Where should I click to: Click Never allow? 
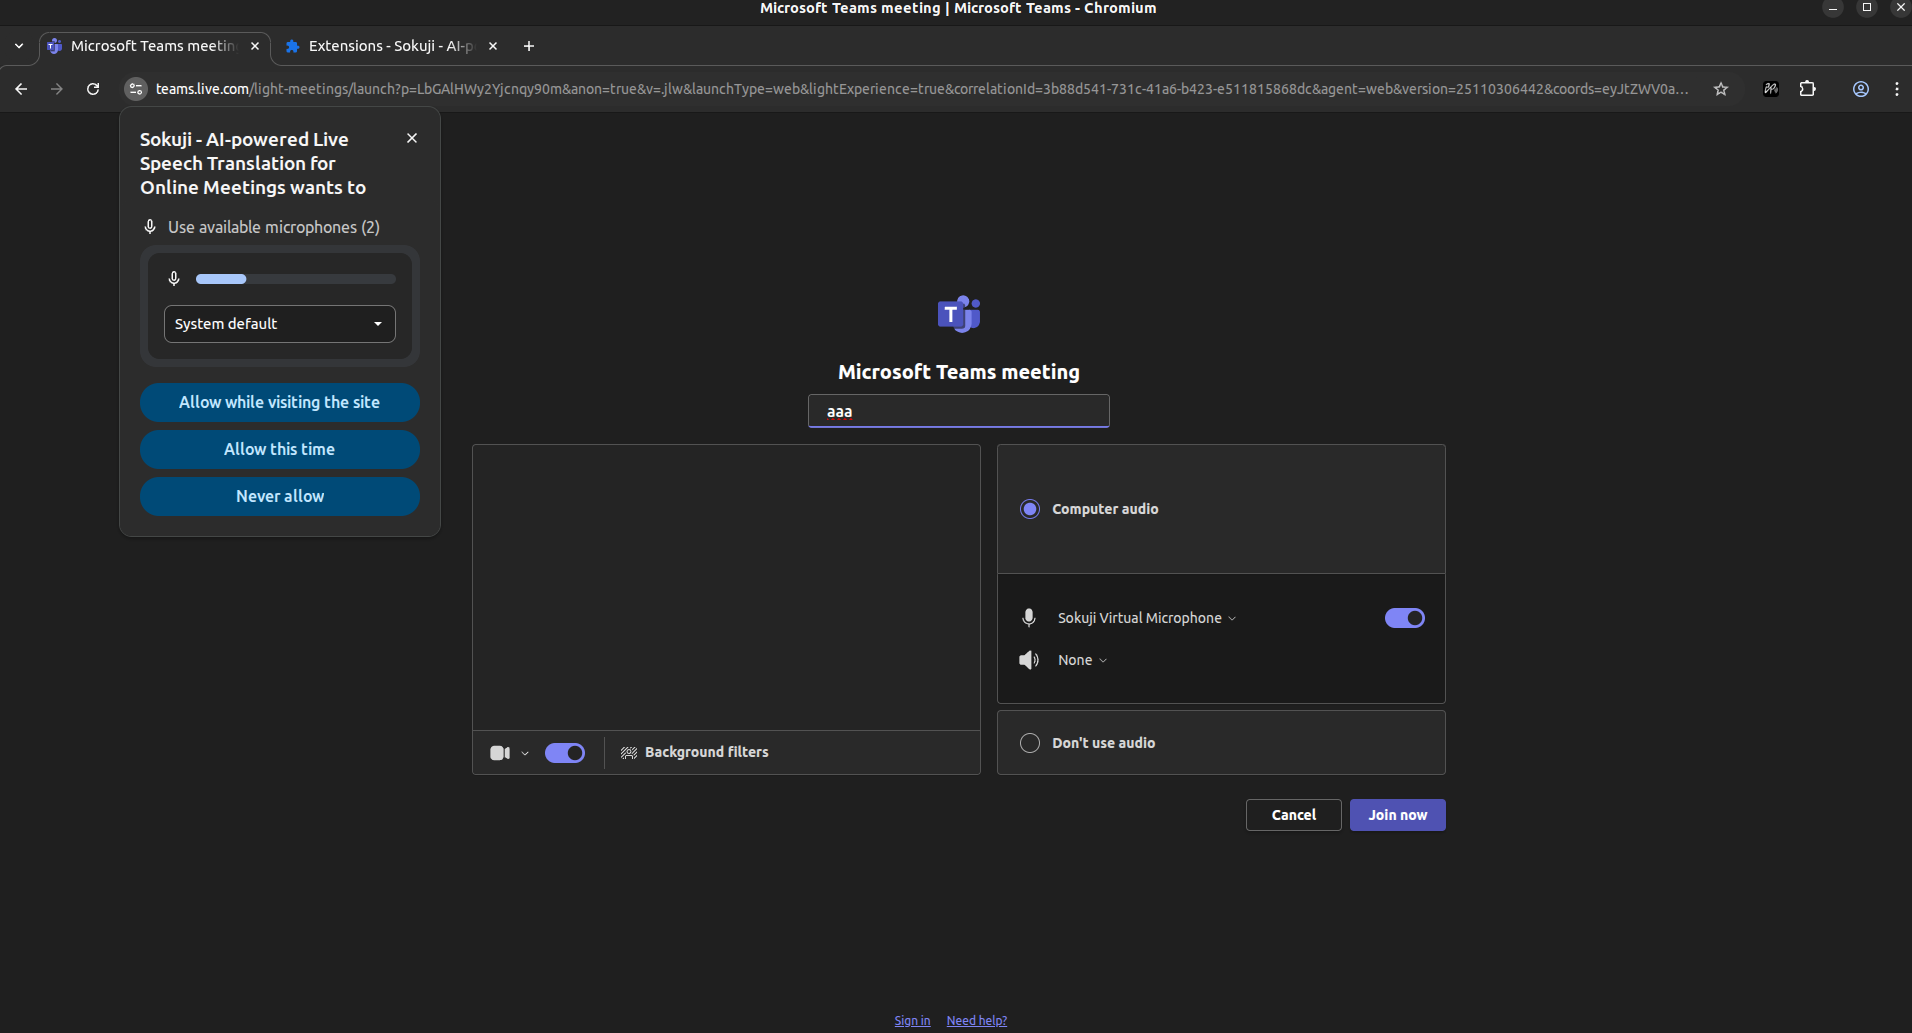pyautogui.click(x=280, y=496)
